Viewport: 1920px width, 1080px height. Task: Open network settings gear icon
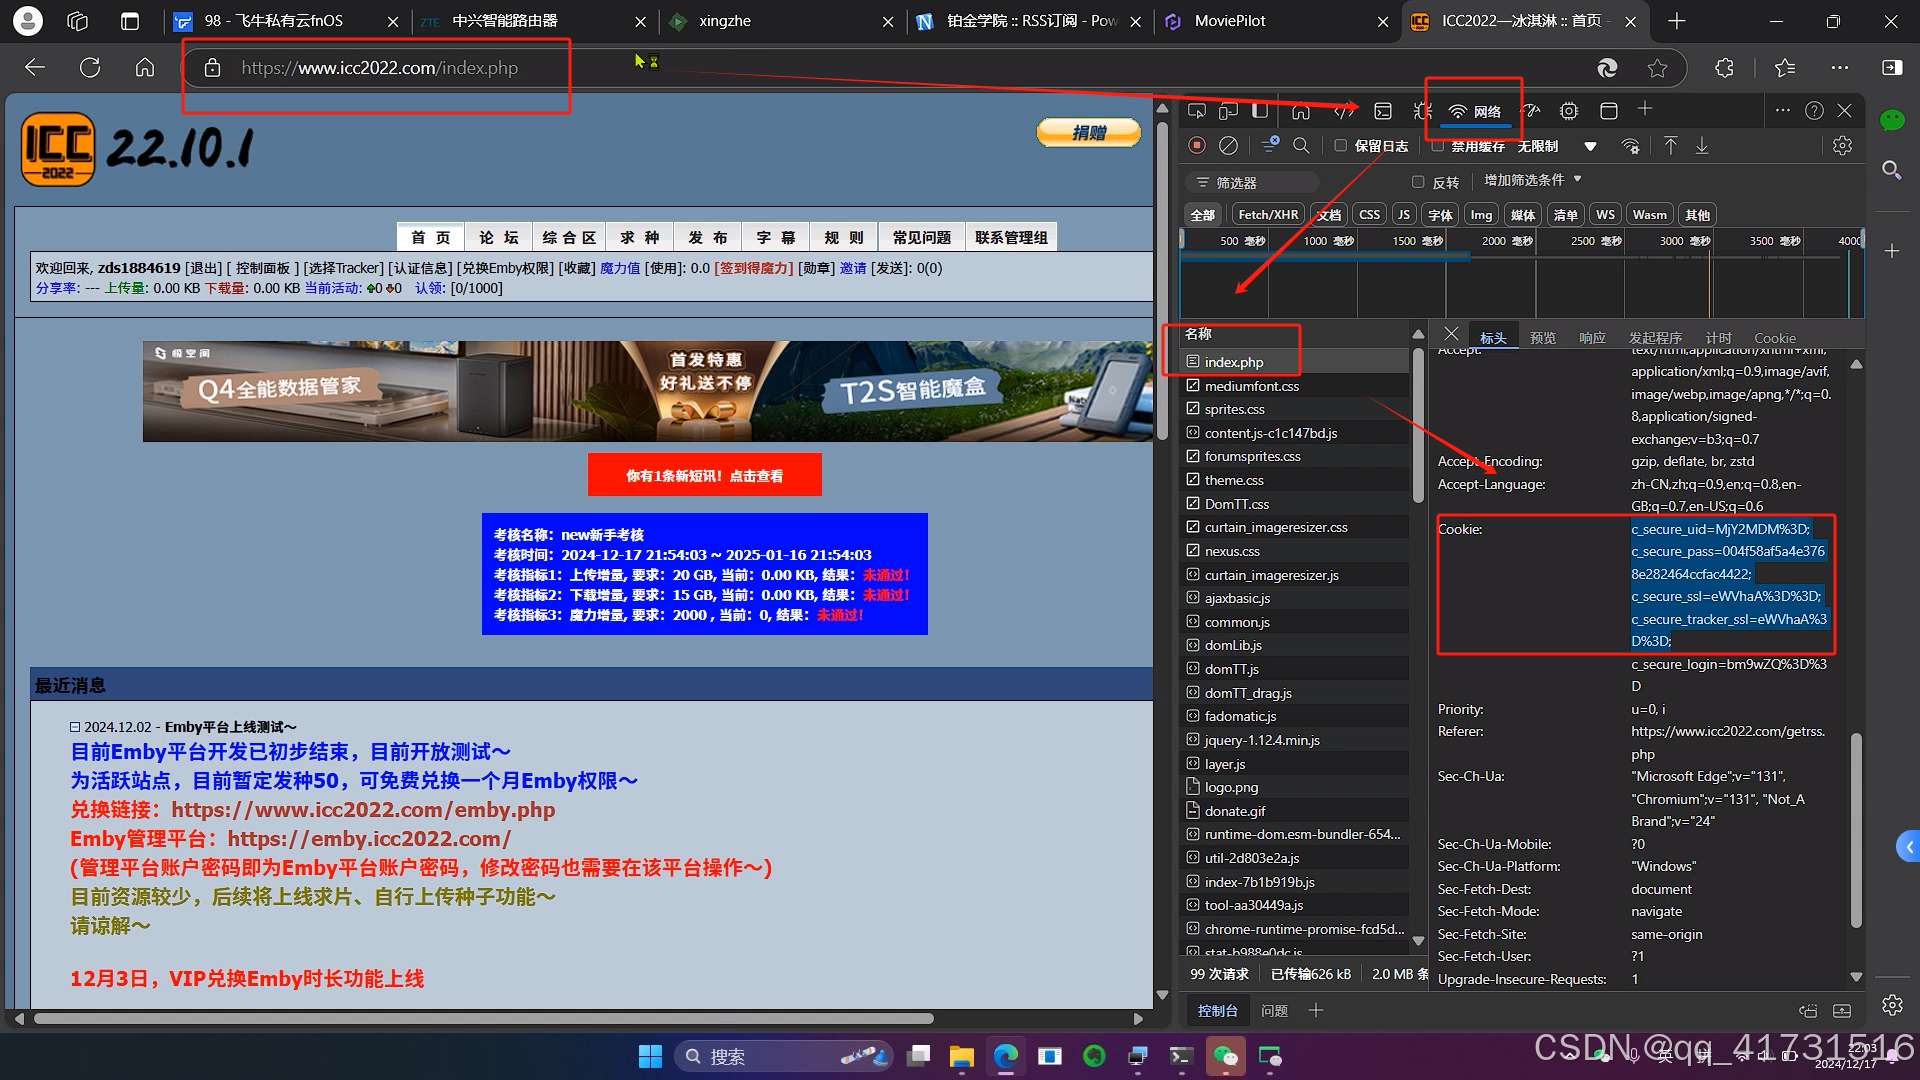[1842, 146]
